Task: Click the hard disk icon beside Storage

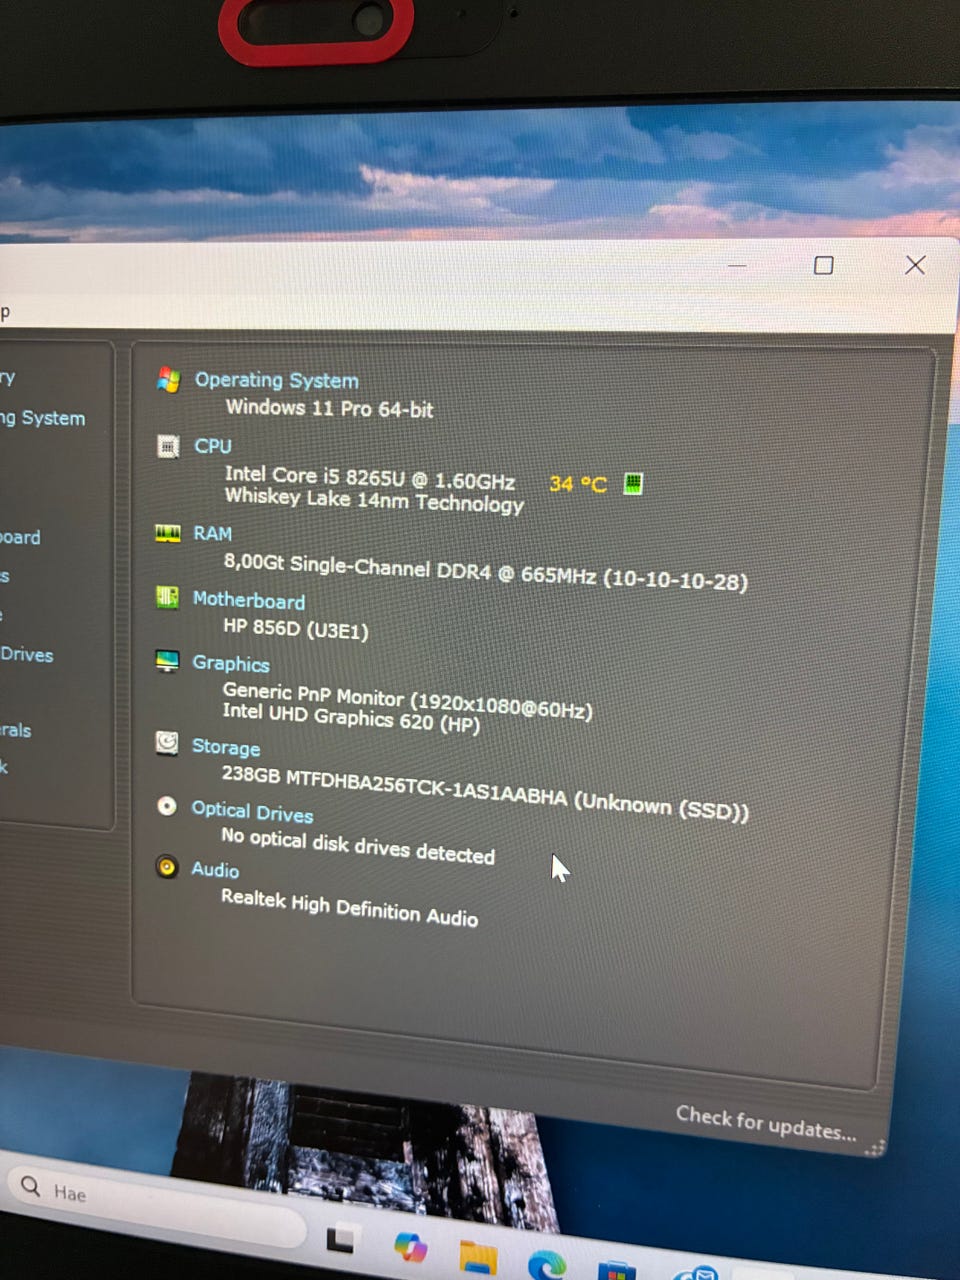Action: 167,743
